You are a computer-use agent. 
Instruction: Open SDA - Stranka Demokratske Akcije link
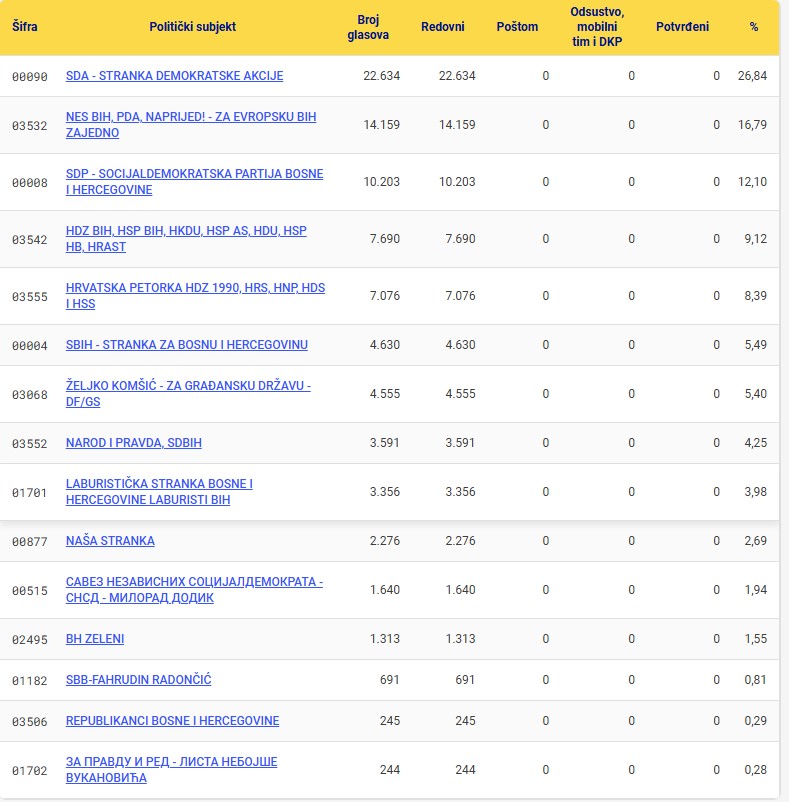pyautogui.click(x=174, y=76)
